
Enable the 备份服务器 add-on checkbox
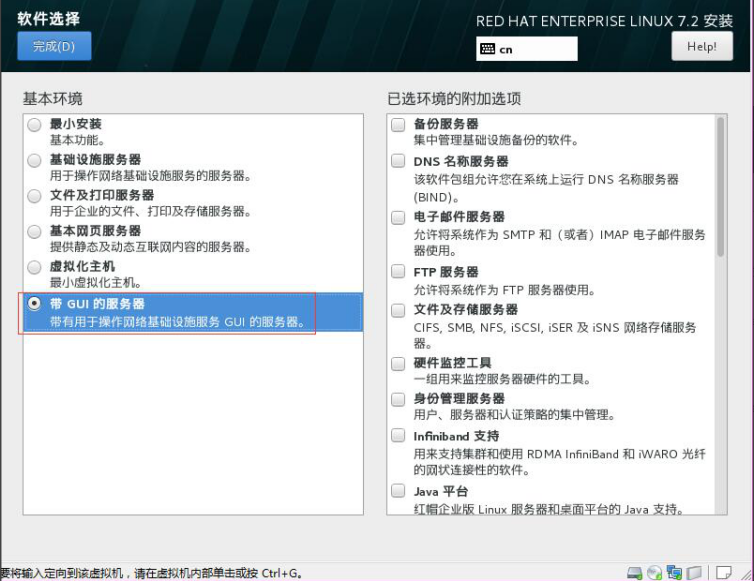coord(398,125)
